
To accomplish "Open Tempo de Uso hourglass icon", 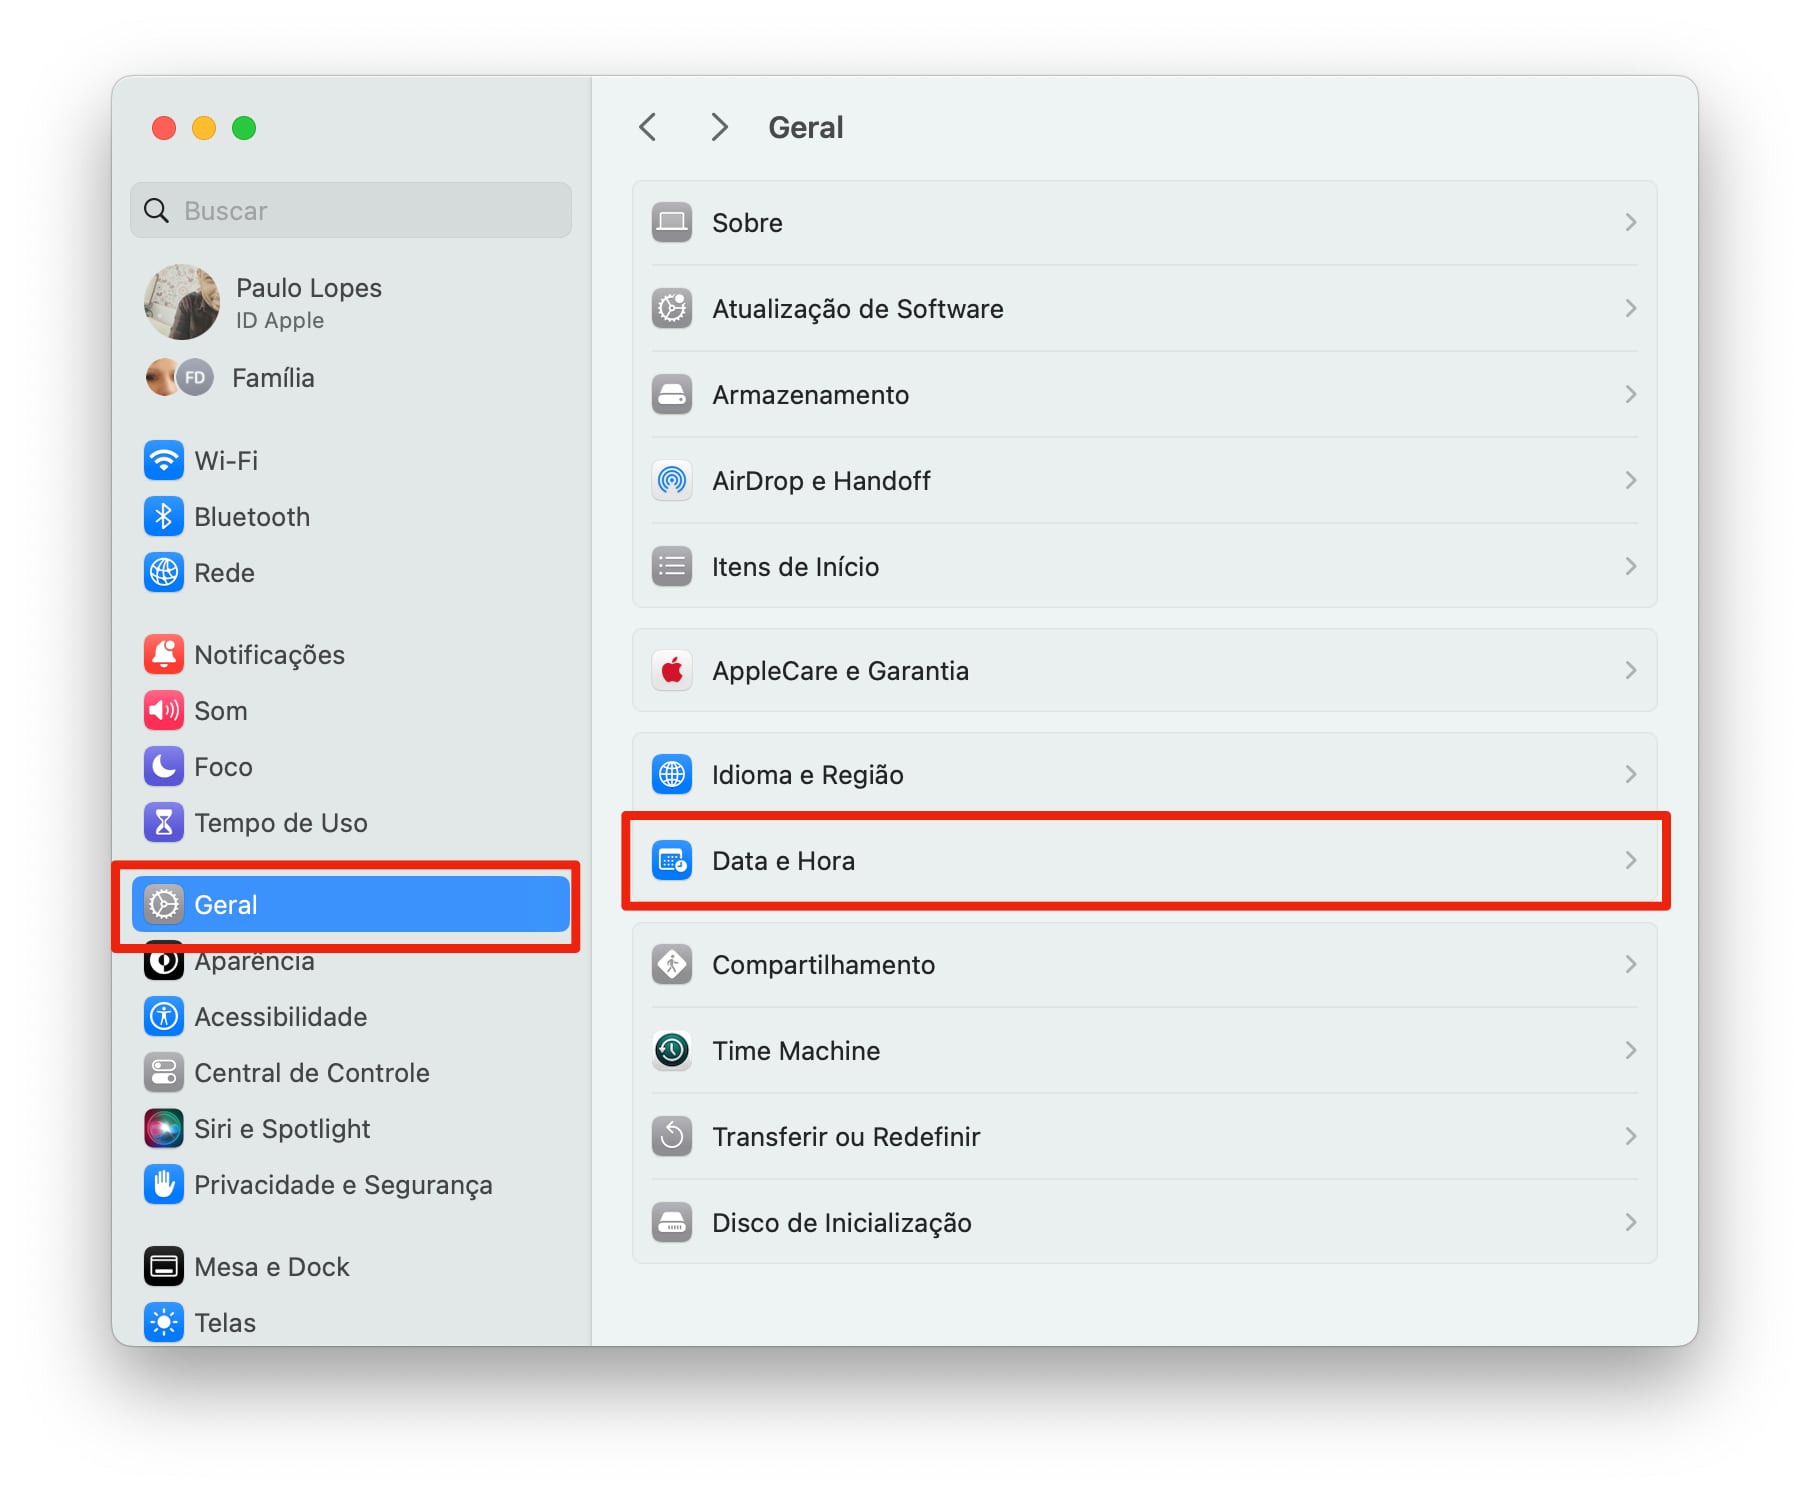I will tap(164, 822).
